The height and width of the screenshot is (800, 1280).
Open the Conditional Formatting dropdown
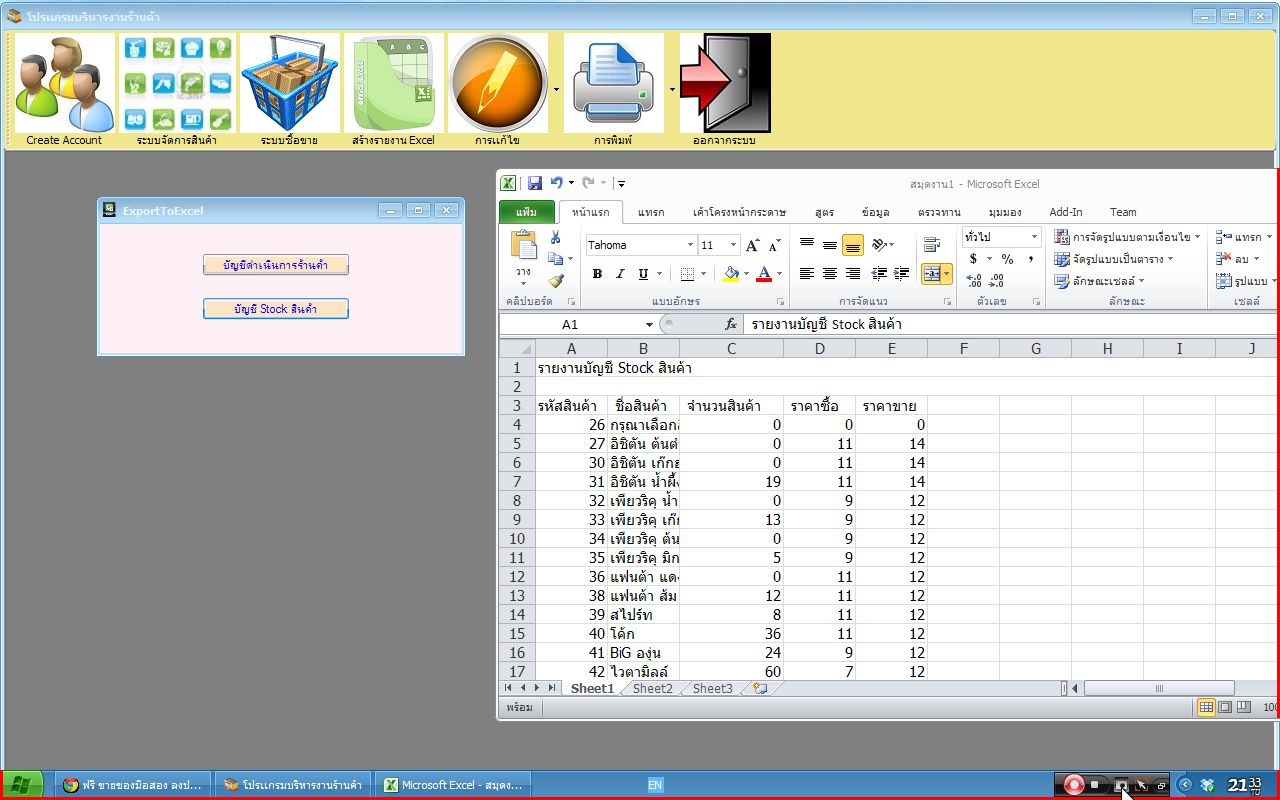[1126, 237]
